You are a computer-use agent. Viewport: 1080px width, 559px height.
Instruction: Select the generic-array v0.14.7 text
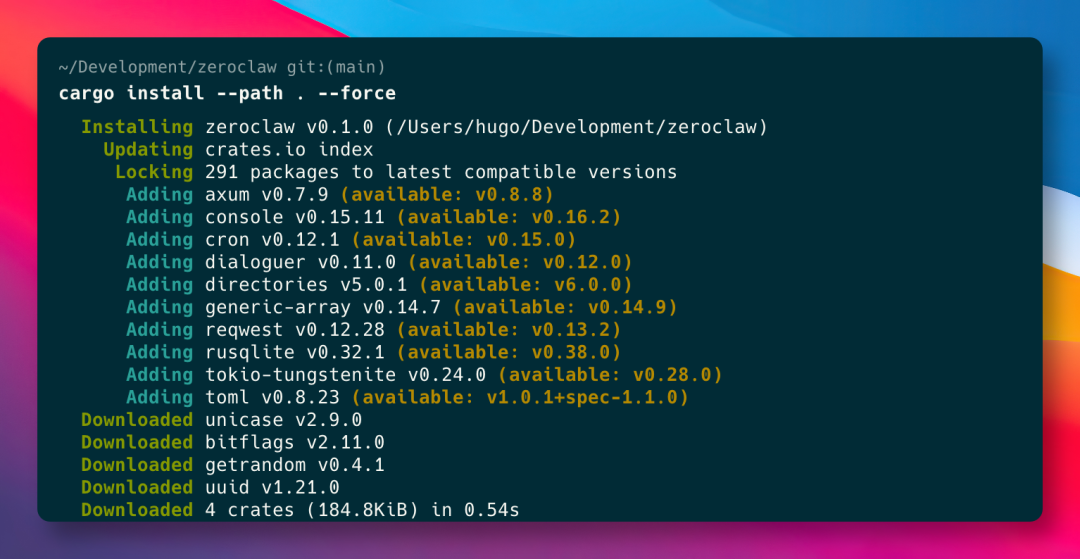323,307
